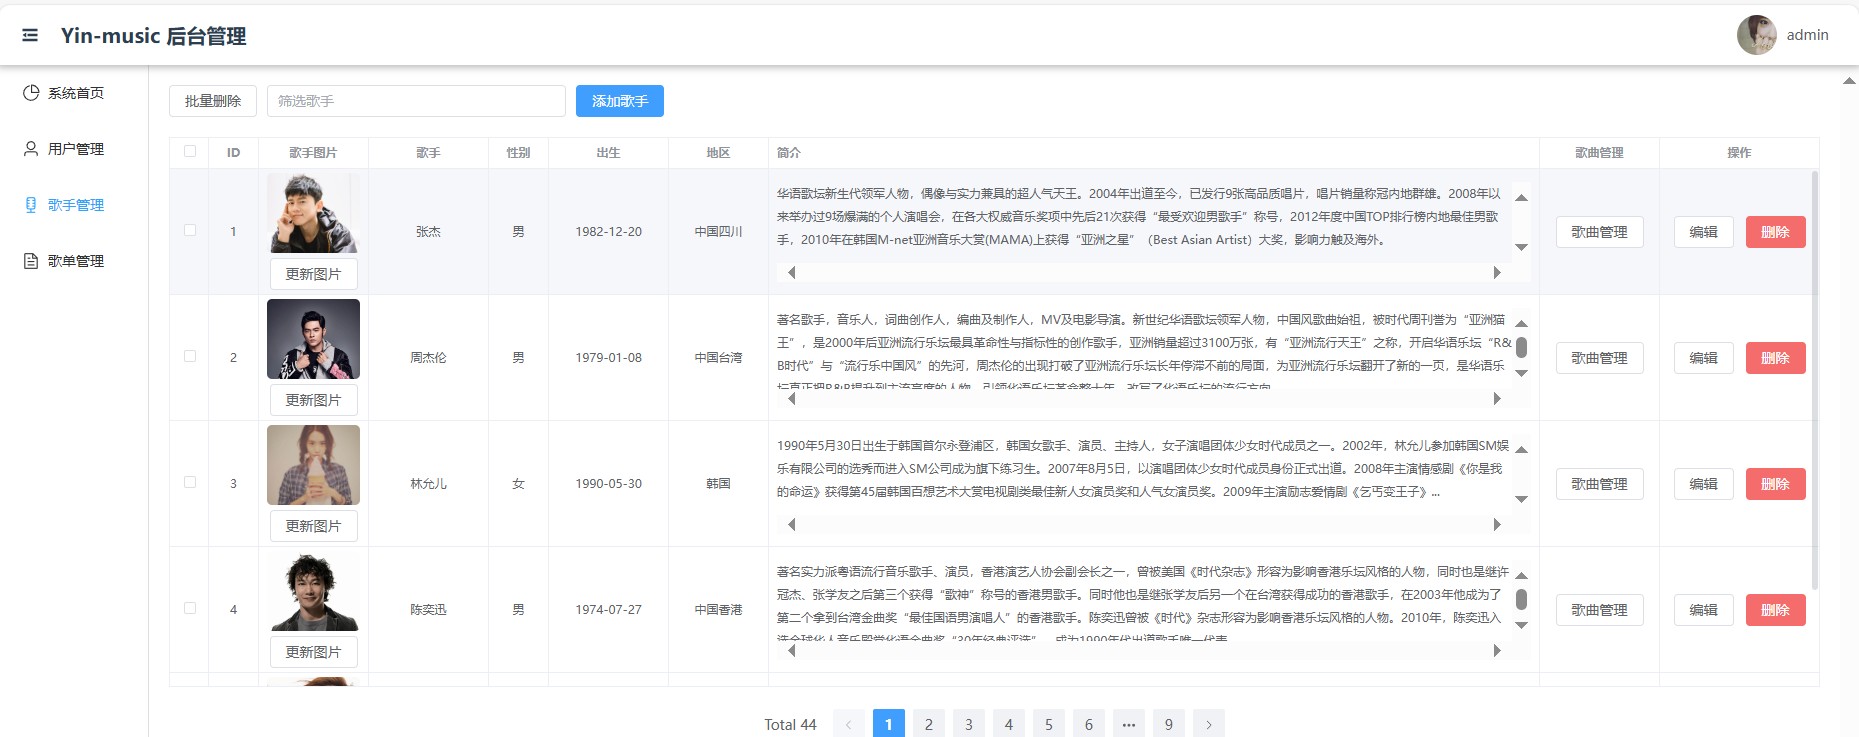Click the admin avatar picture
This screenshot has height=737, width=1859.
[1757, 35]
